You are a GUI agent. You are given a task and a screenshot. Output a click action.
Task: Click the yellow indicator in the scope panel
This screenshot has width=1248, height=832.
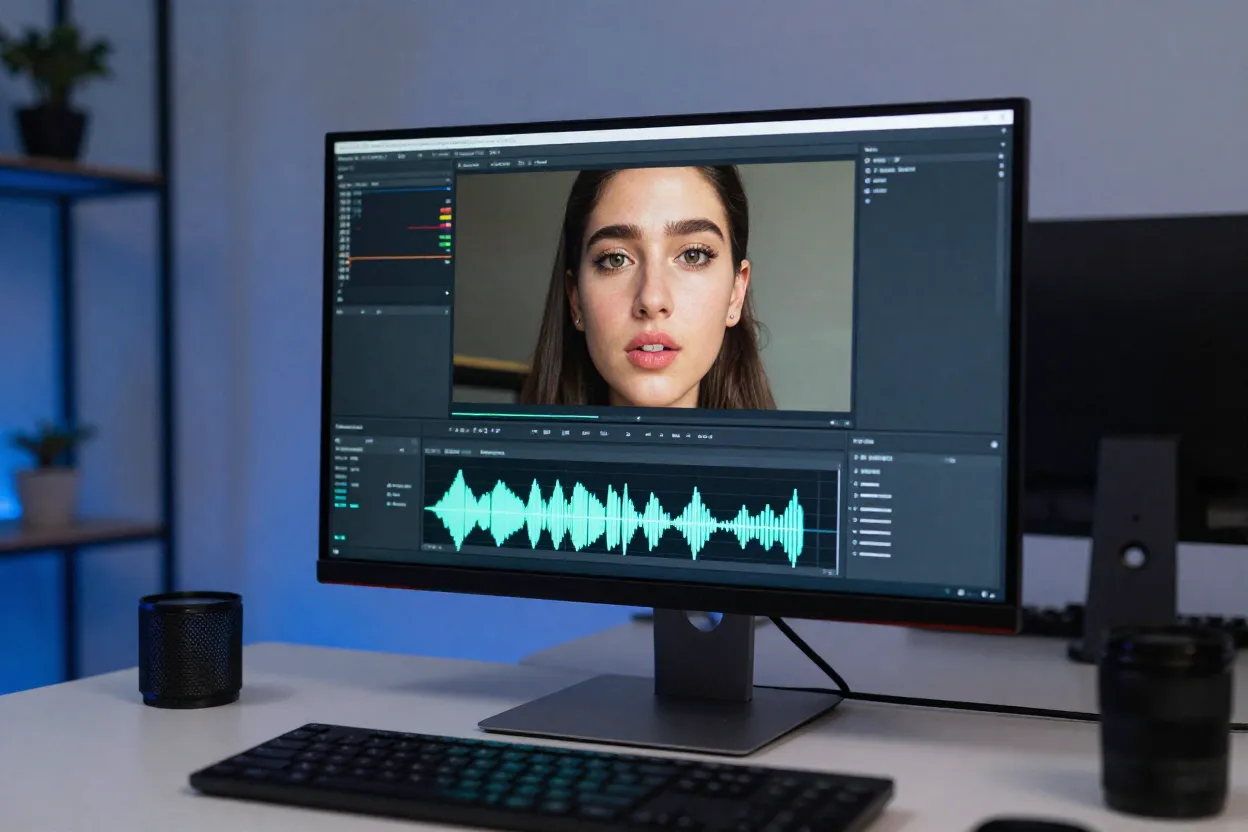[445, 218]
